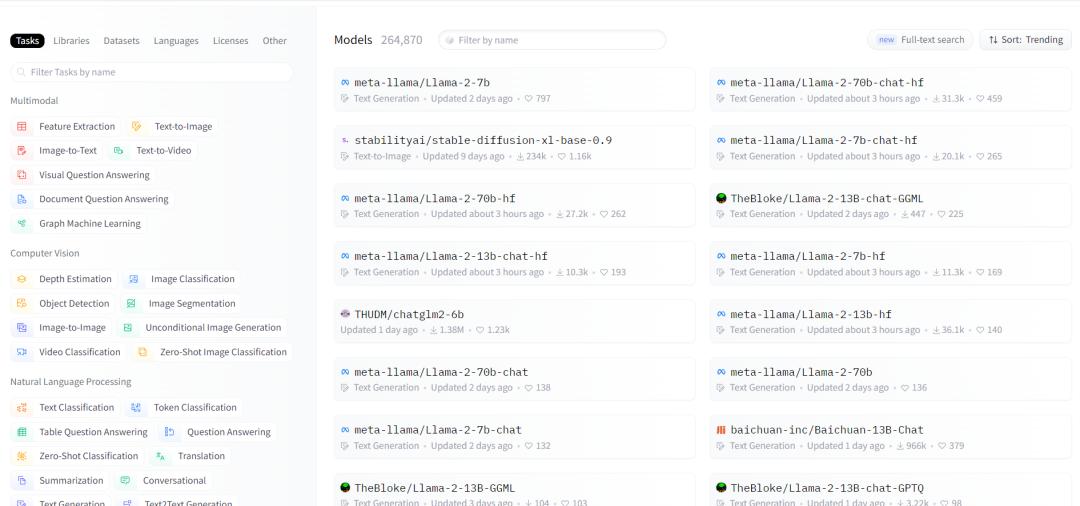Viewport: 1080px width, 506px height.
Task: Click Document Question Answering icon
Action: (22, 200)
